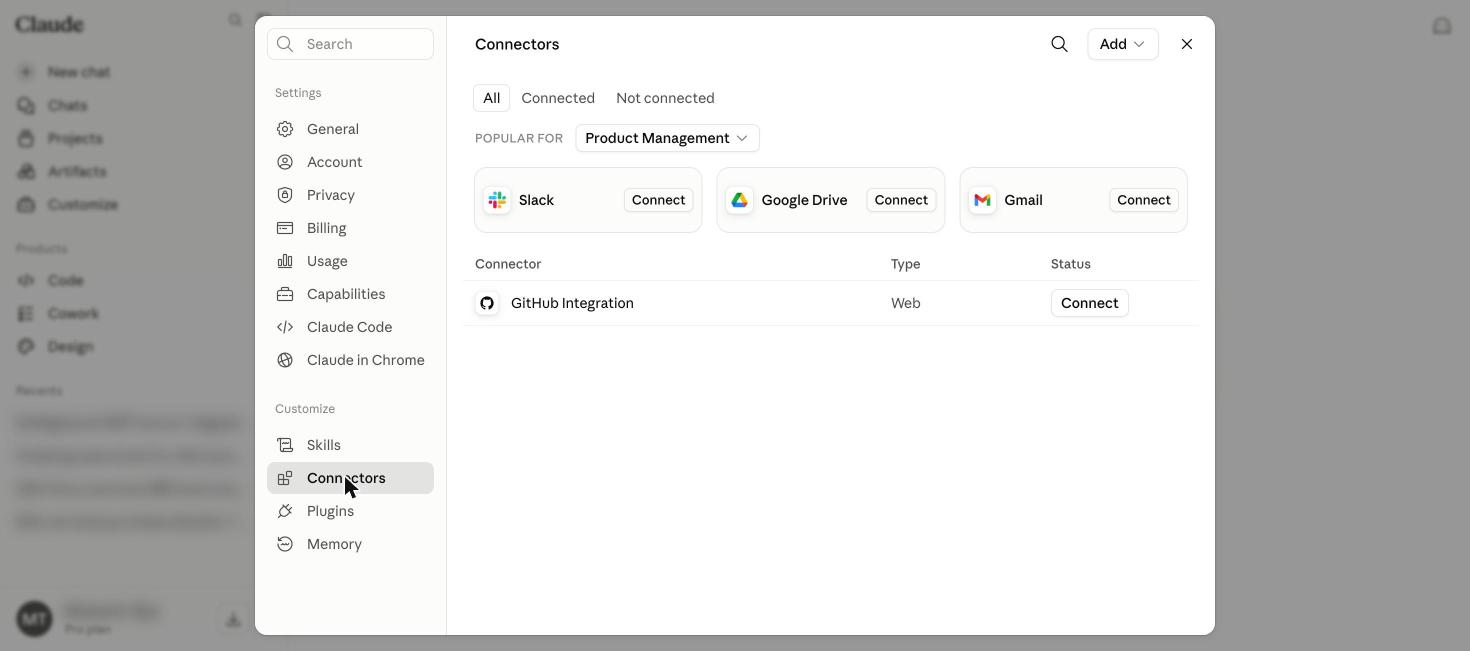Click the GitHub Integration name

(x=572, y=303)
